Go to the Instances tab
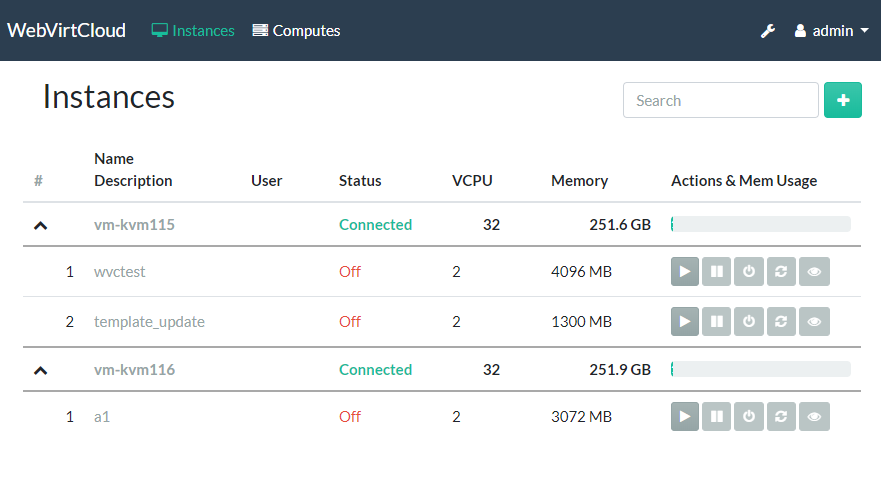Image resolution: width=881 pixels, height=488 pixels. coord(193,31)
